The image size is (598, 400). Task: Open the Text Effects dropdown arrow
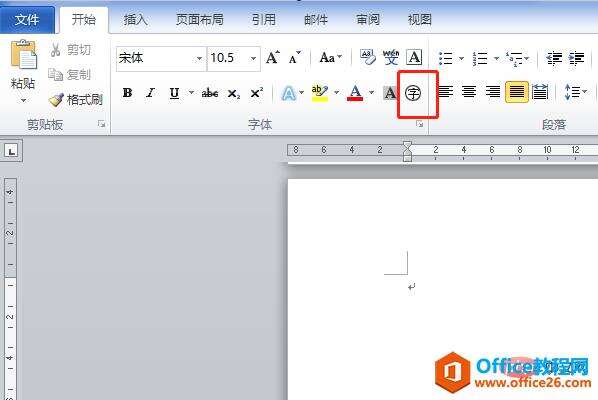pos(302,92)
